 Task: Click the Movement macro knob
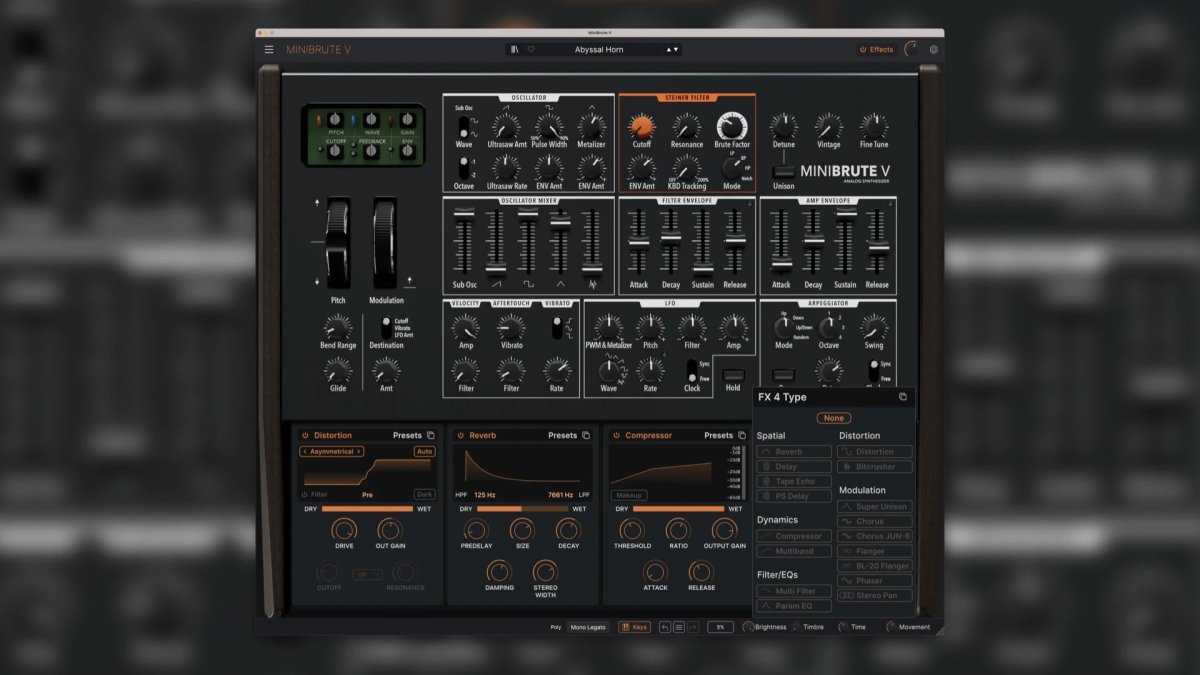891,627
